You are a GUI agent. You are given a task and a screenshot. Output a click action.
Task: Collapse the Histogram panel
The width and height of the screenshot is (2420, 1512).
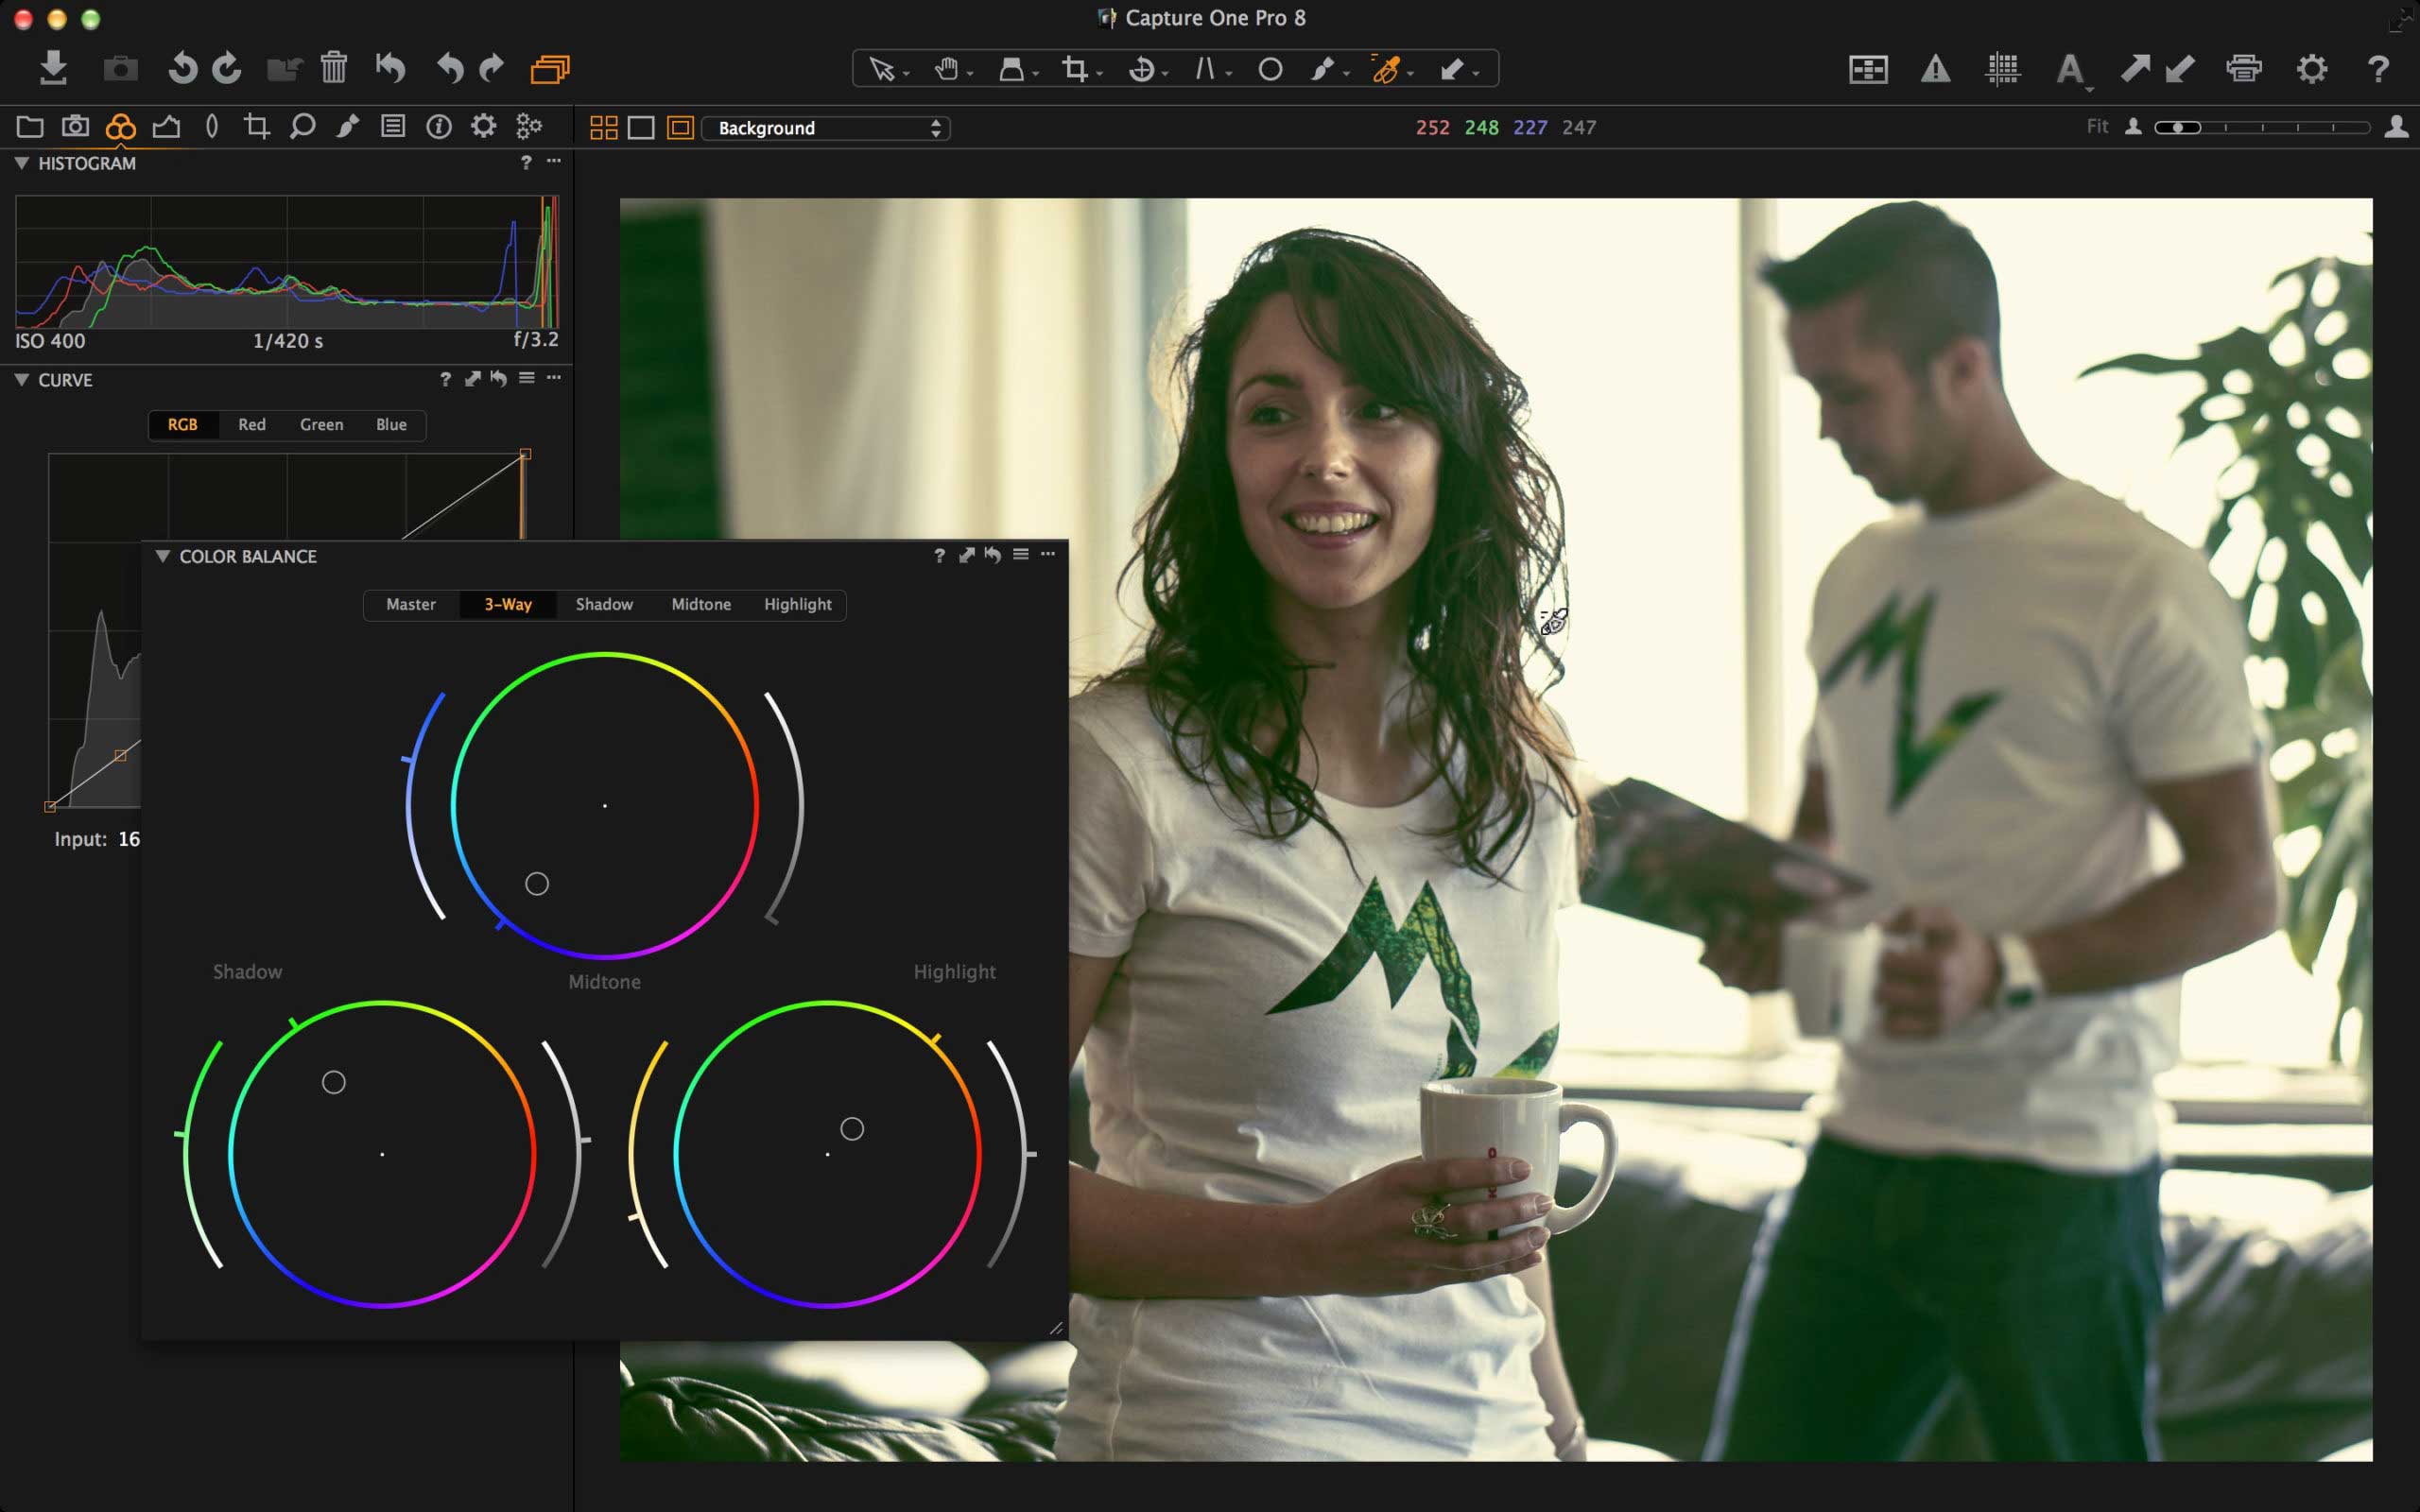tap(21, 163)
